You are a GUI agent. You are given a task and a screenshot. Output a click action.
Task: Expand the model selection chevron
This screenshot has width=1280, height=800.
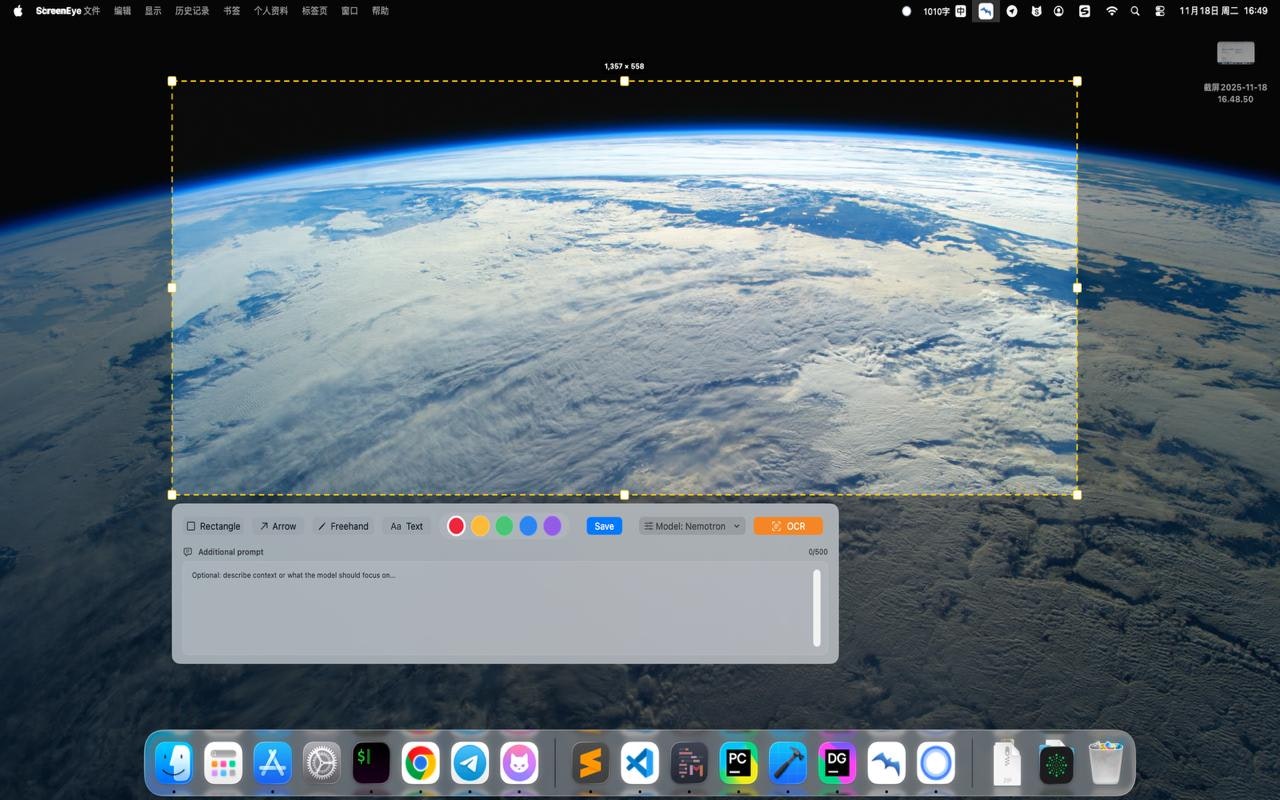coord(735,526)
